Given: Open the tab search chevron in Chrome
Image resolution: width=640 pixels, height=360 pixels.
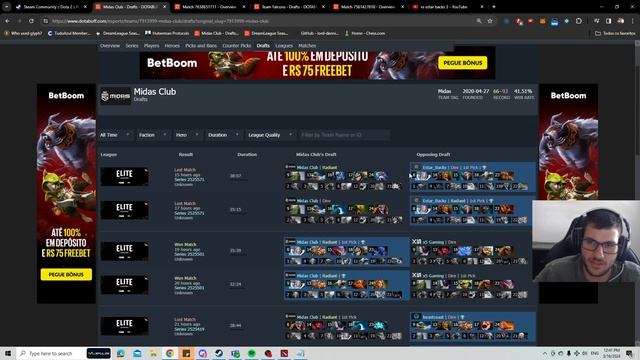Looking at the screenshot, I should pos(7,7).
